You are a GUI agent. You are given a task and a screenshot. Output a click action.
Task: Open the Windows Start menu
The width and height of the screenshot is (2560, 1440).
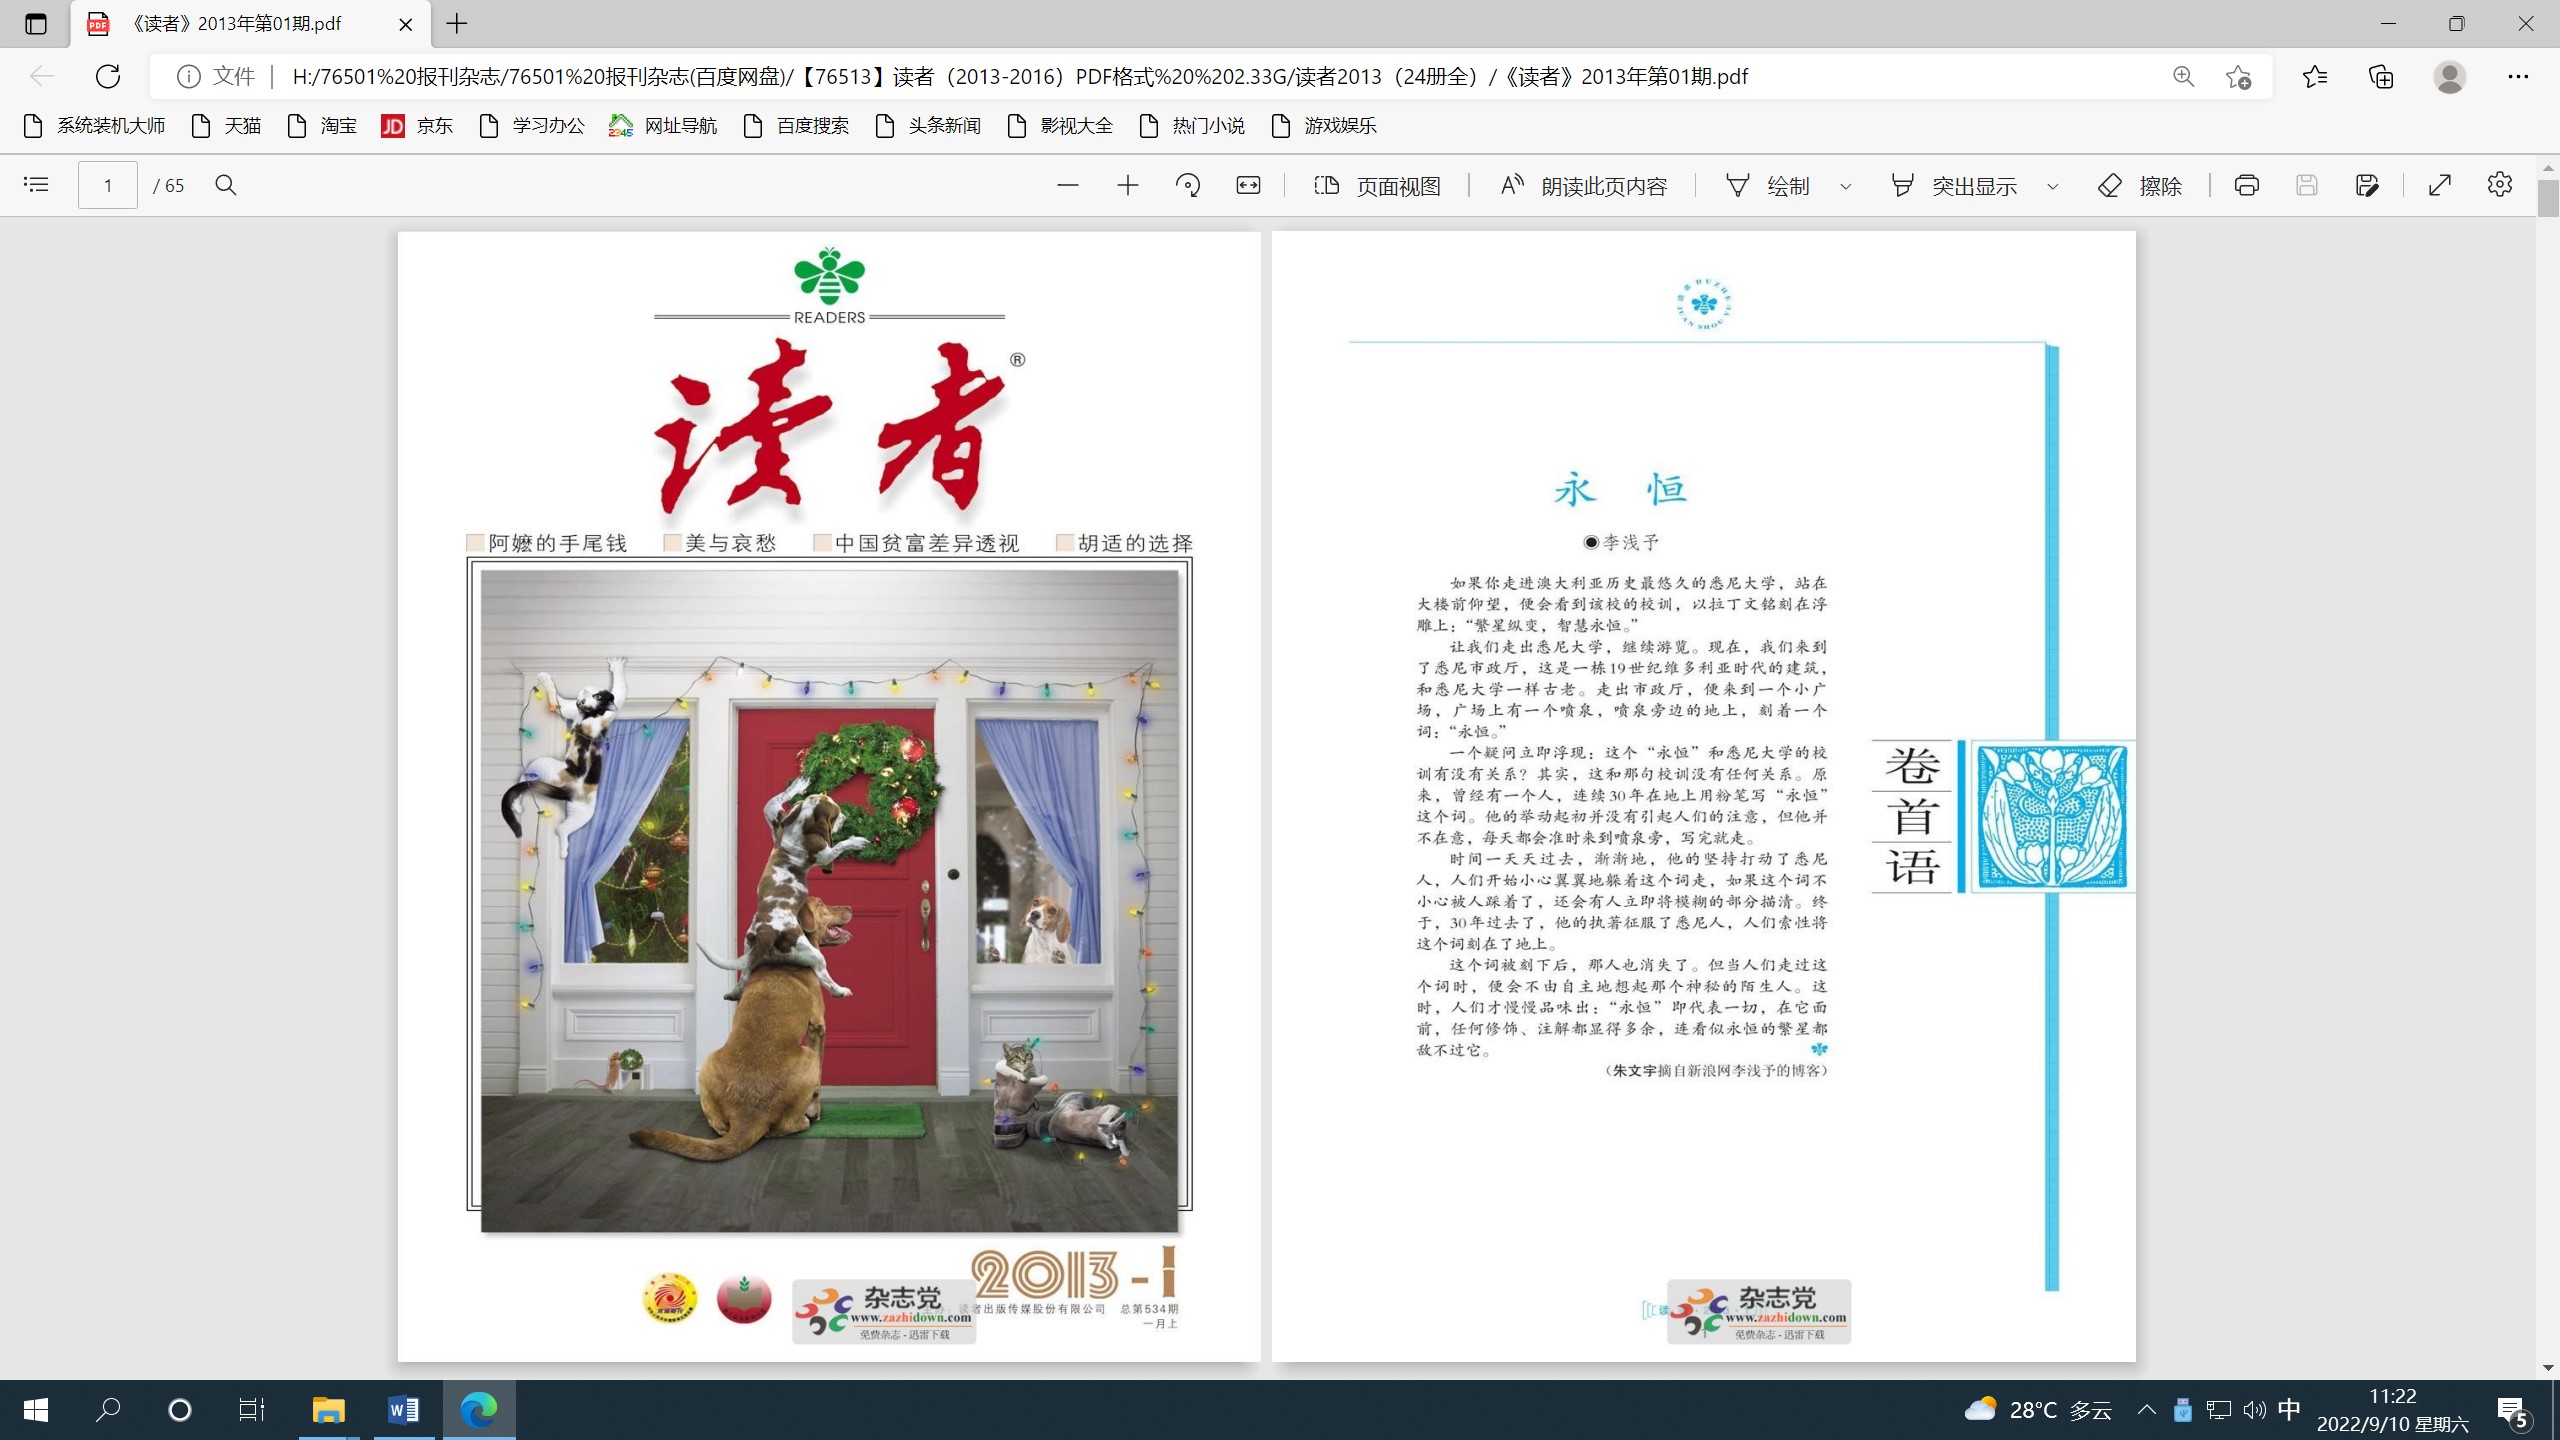(x=36, y=1410)
